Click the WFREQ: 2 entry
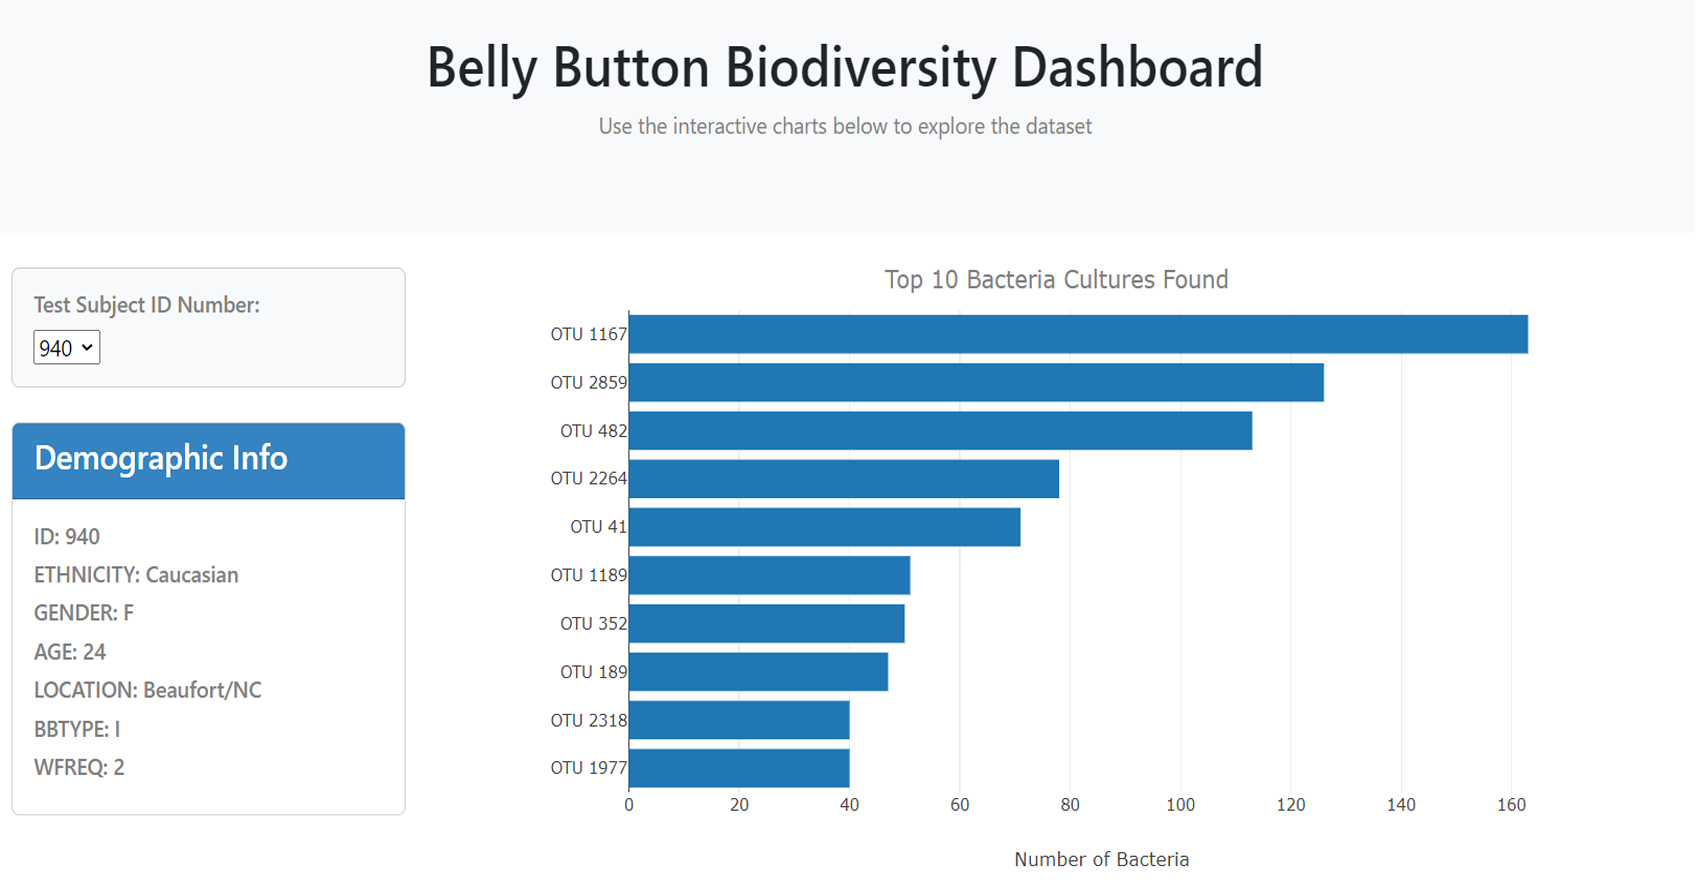1698x888 pixels. pos(79,768)
